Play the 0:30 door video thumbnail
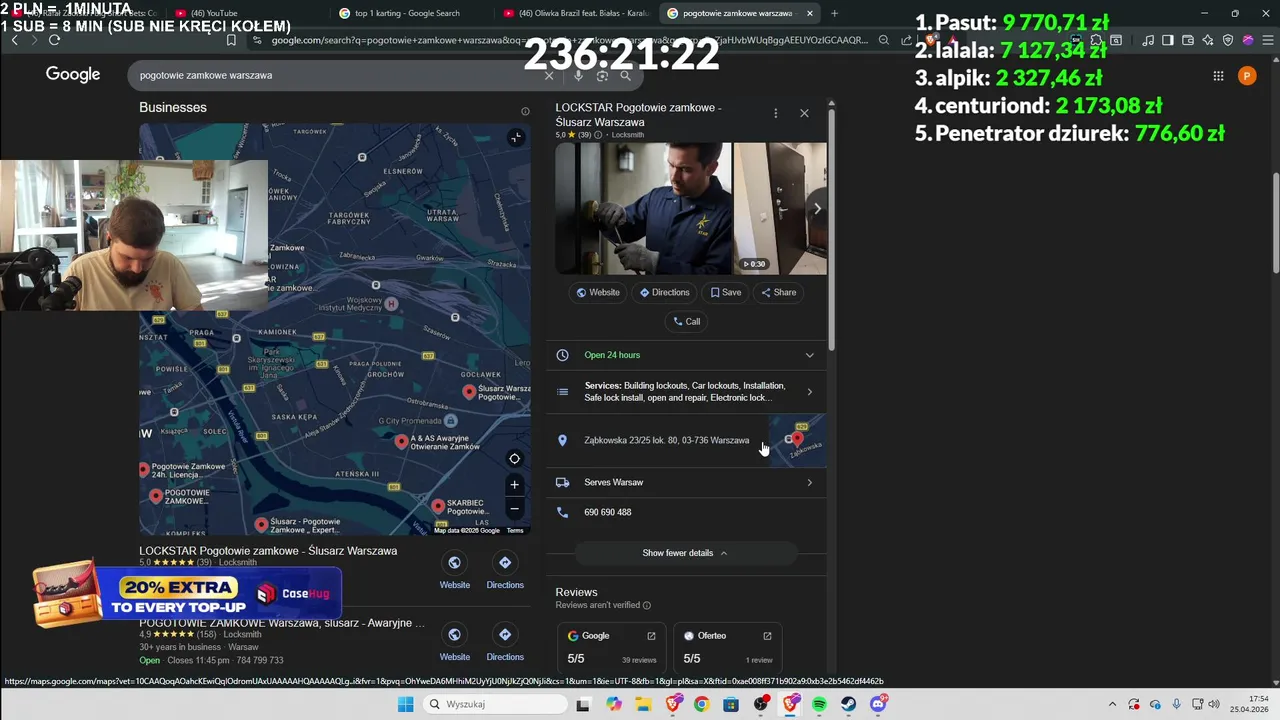The width and height of the screenshot is (1280, 720). [780, 208]
